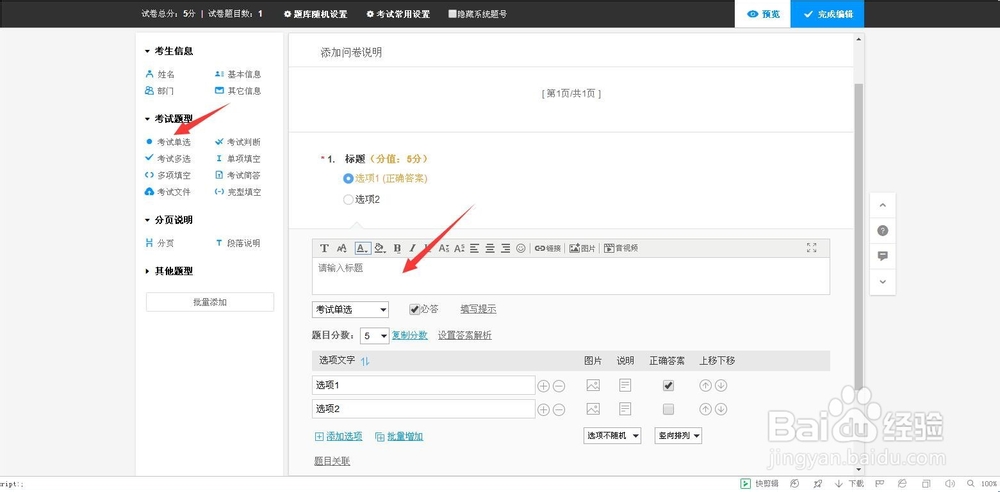Toggle 必答 required checkbox
This screenshot has width=1000, height=492.
tap(415, 309)
